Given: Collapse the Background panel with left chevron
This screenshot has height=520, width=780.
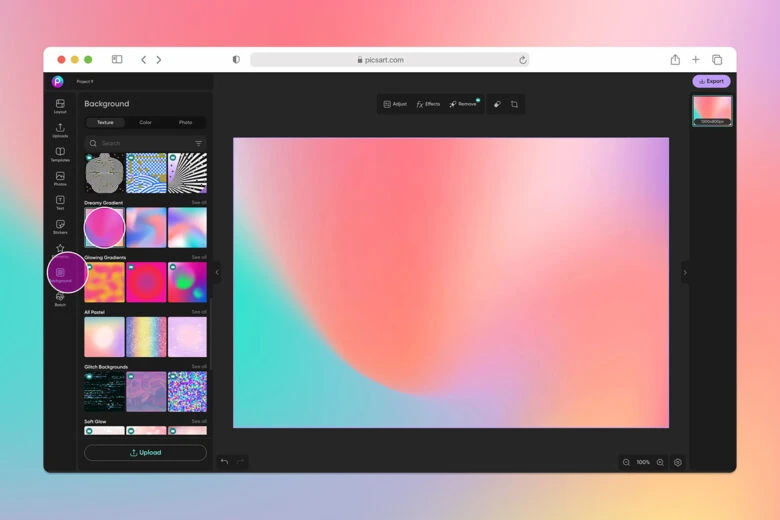Looking at the screenshot, I should 217,272.
